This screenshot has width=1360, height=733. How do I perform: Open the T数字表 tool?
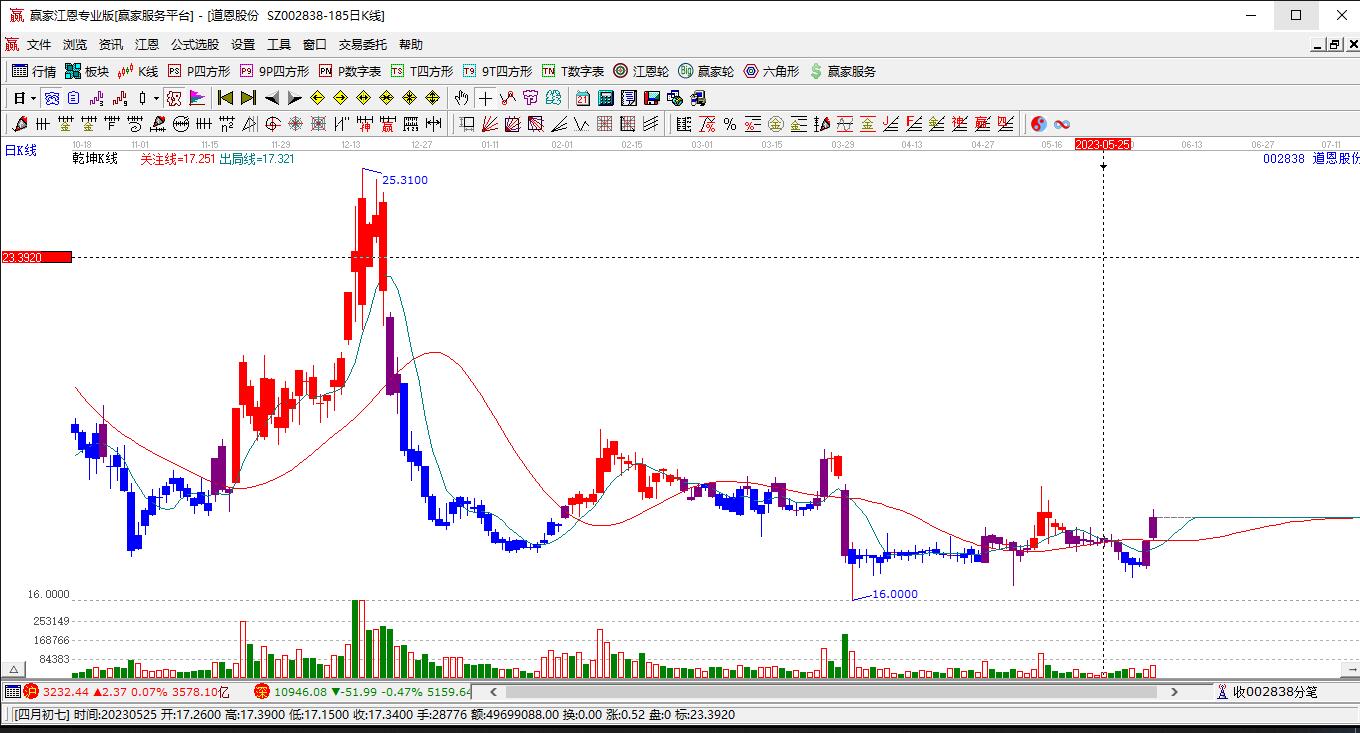[573, 71]
